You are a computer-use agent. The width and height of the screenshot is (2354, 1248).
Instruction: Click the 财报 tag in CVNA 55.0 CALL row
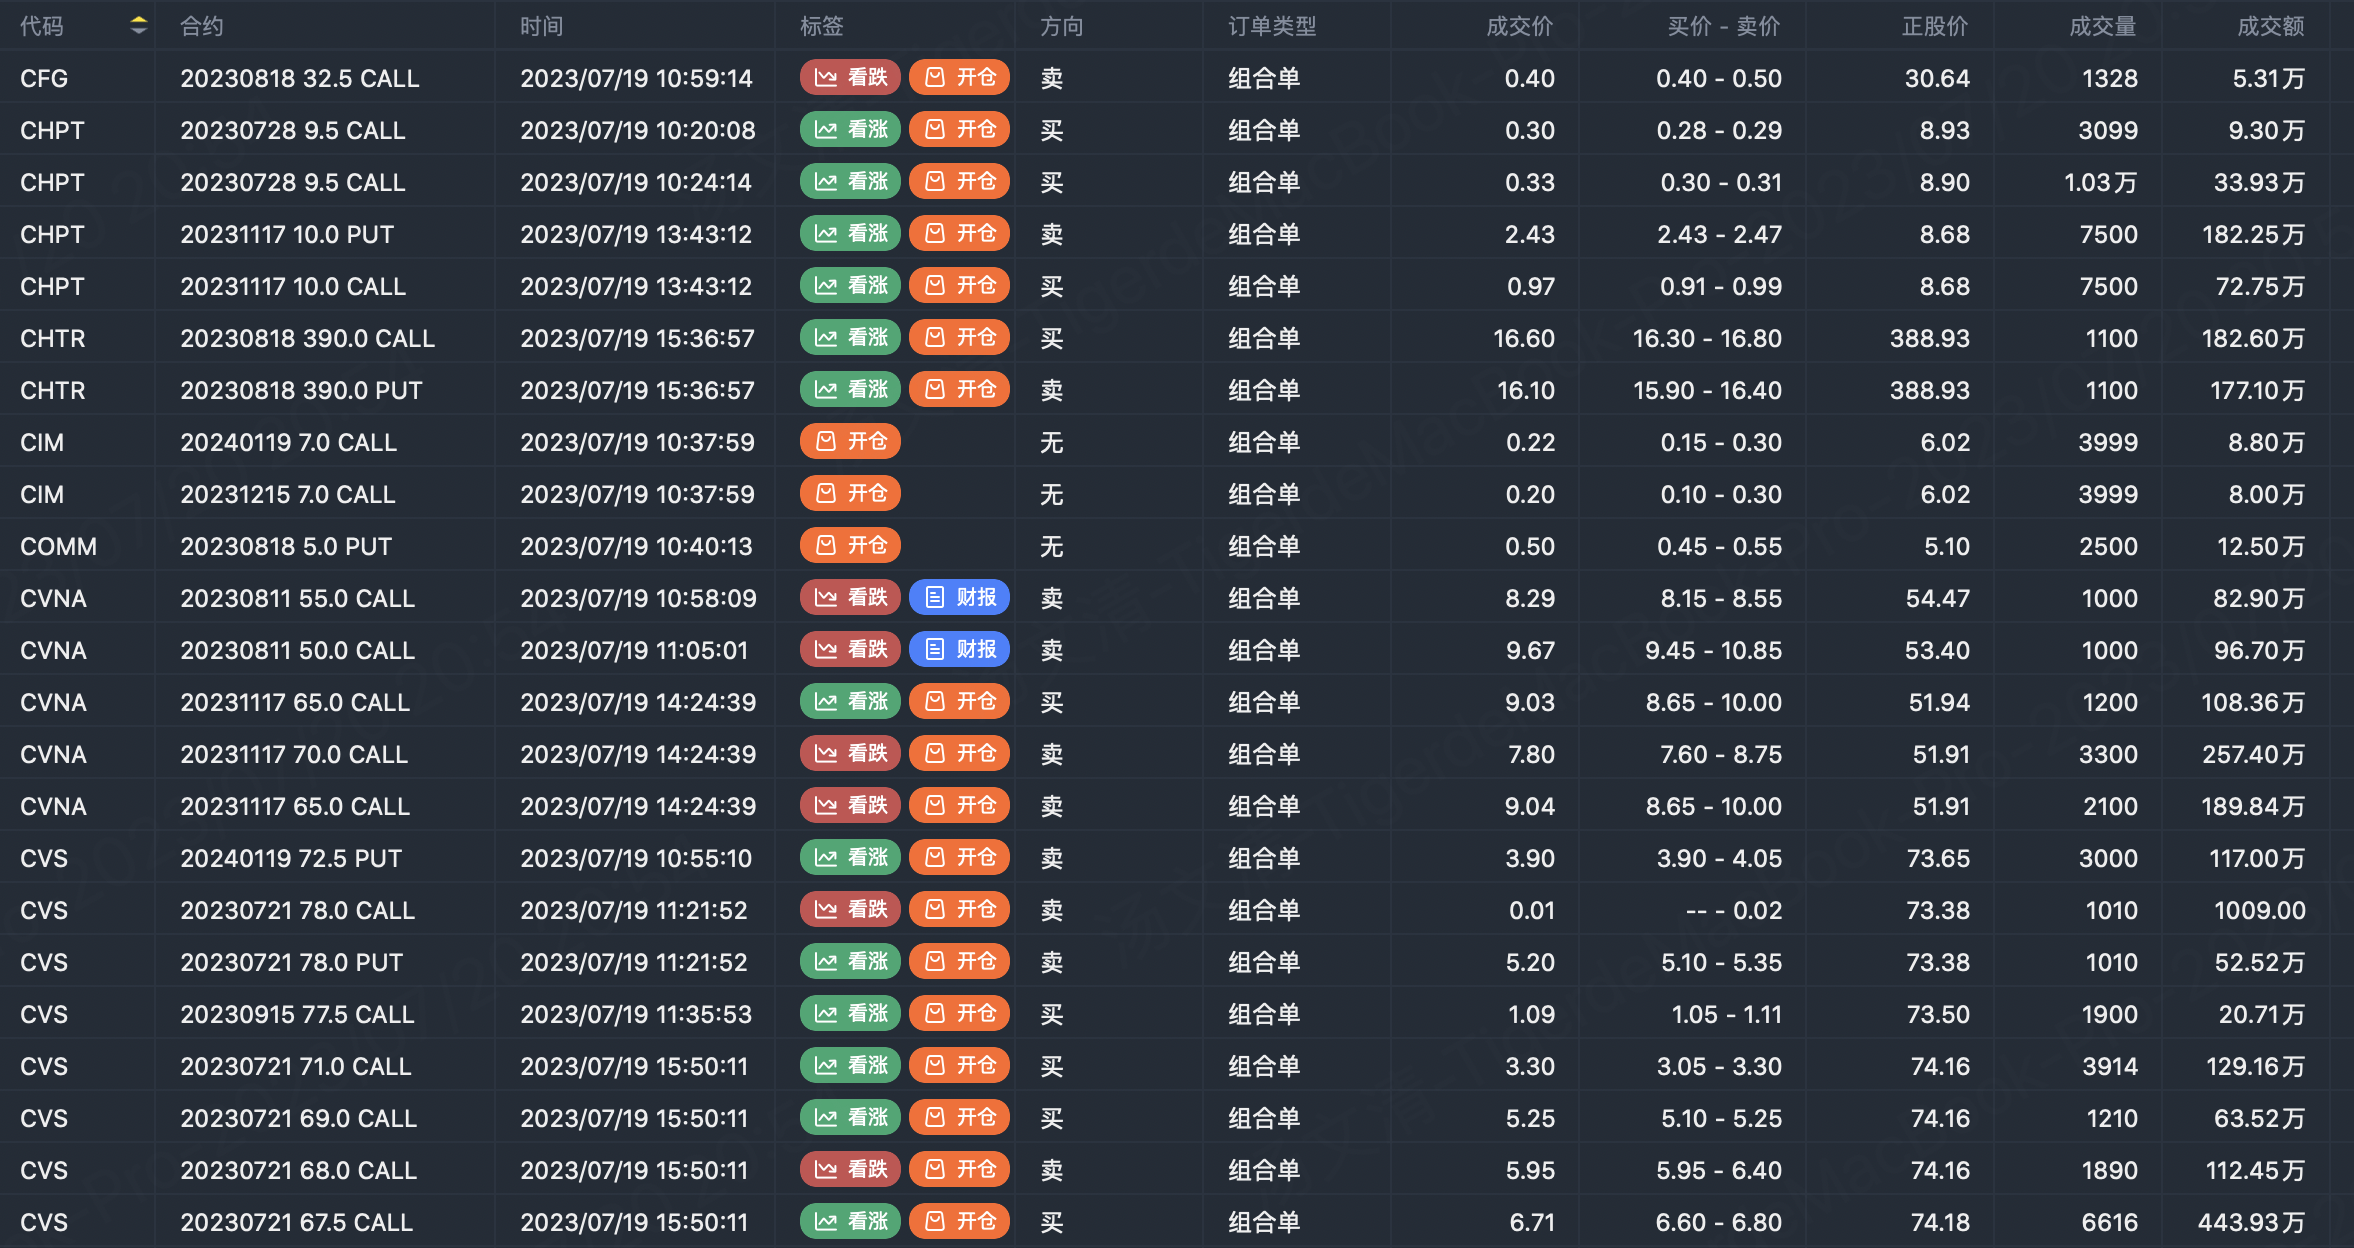tap(959, 598)
